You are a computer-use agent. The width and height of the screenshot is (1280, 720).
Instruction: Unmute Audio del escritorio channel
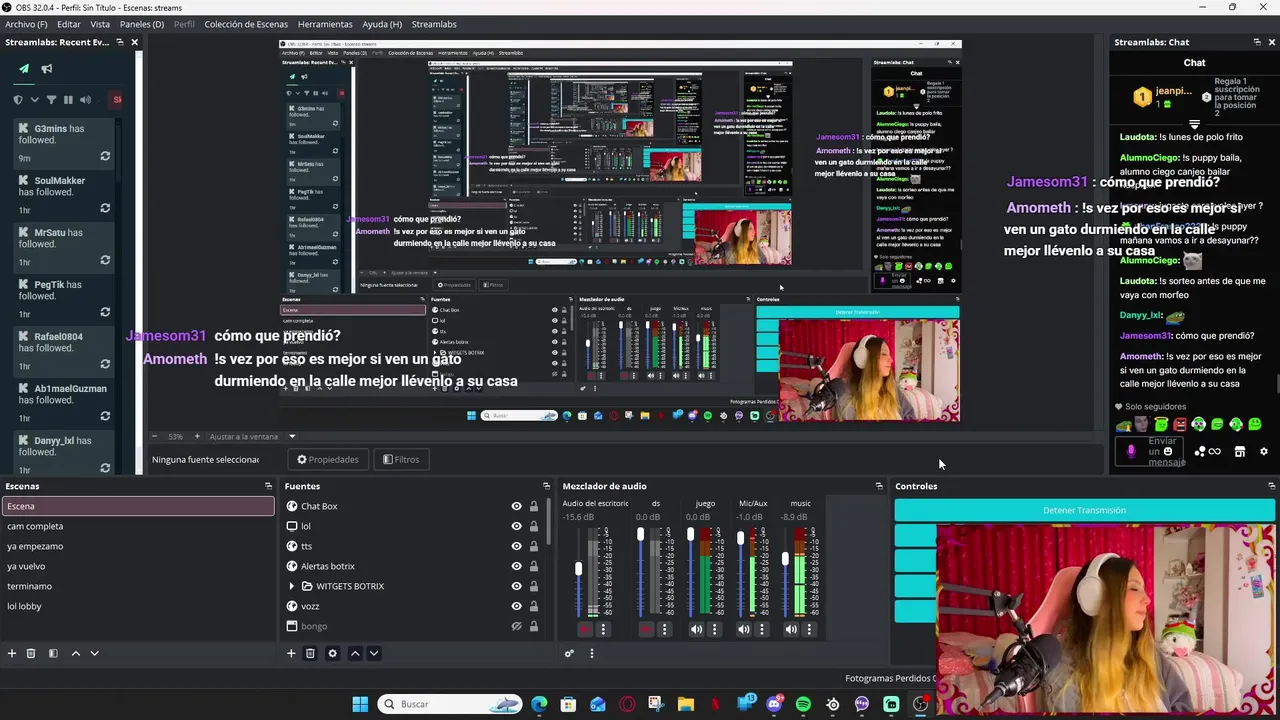585,629
